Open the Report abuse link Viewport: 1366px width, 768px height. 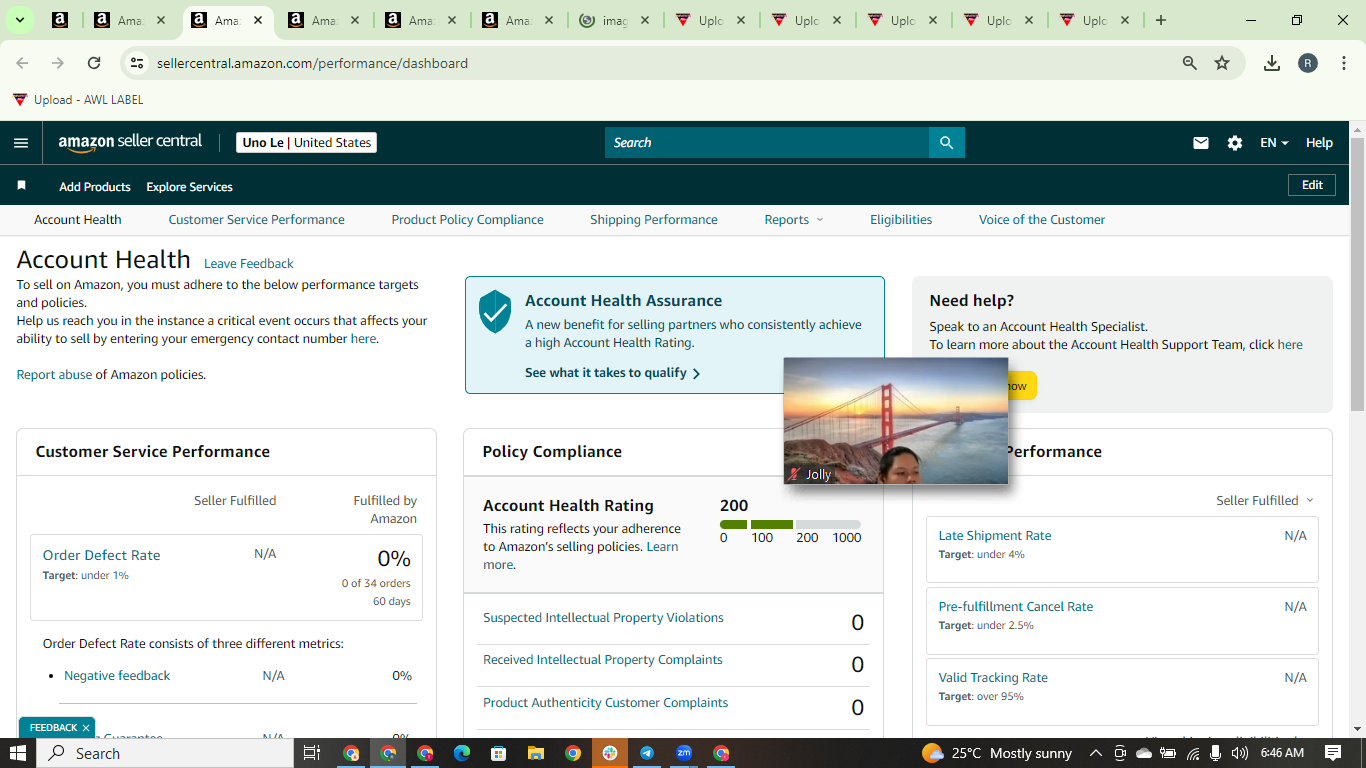[54, 375]
